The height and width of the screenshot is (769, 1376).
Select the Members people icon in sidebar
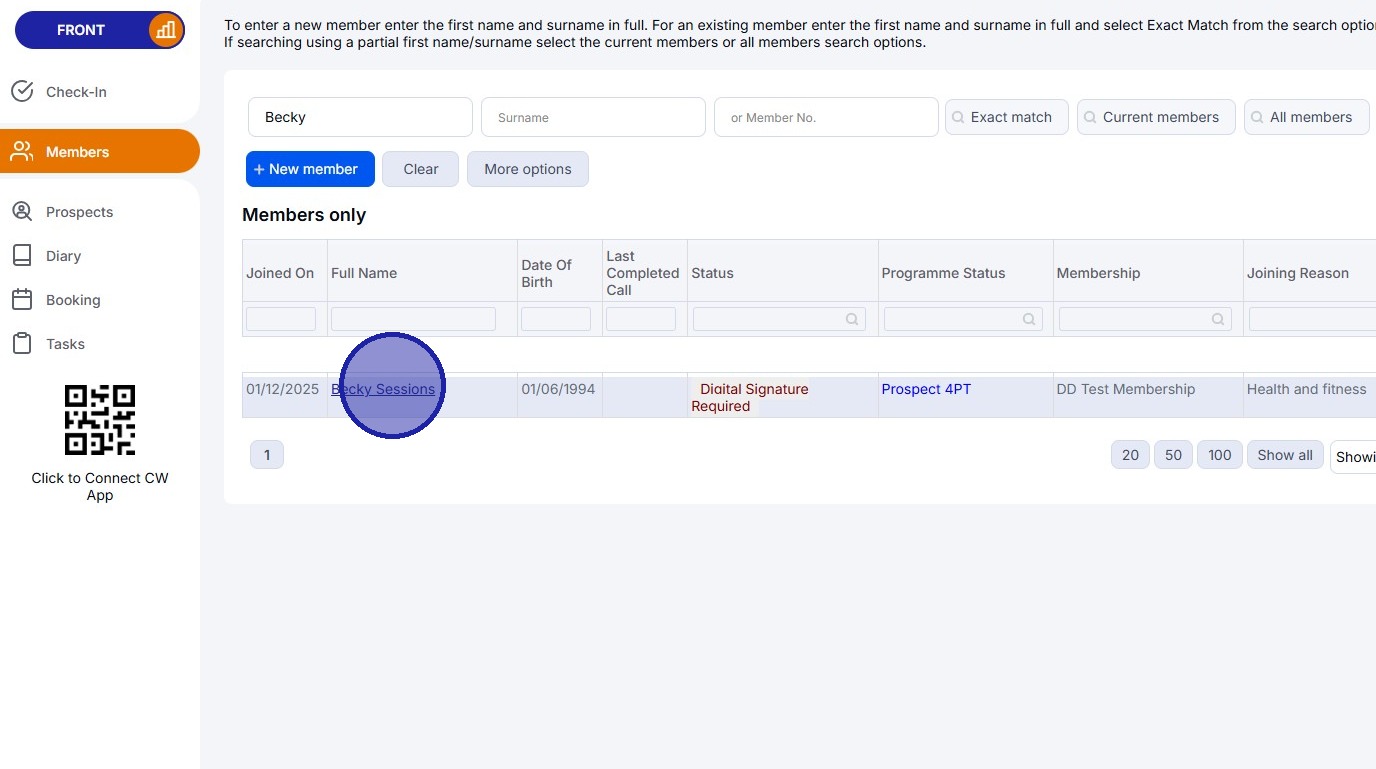[22, 151]
